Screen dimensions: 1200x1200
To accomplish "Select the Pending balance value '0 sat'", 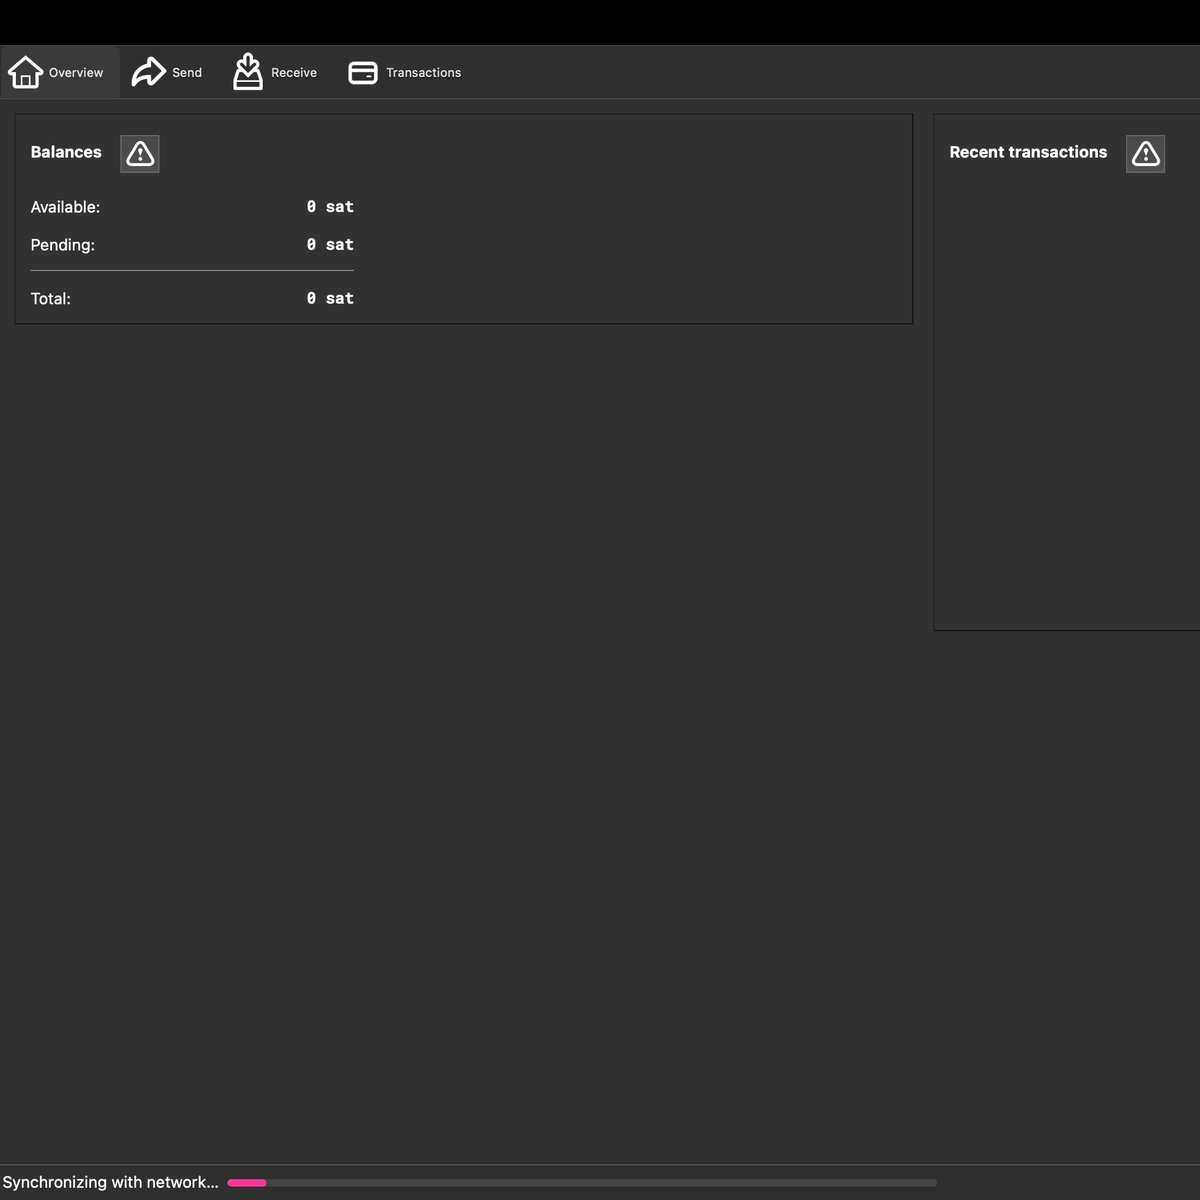I will (x=330, y=245).
